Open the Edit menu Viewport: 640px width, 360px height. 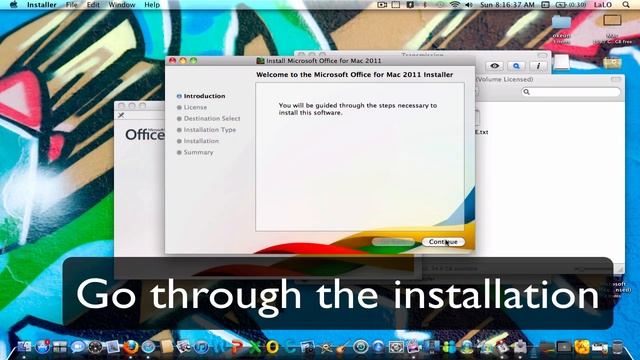pos(93,5)
